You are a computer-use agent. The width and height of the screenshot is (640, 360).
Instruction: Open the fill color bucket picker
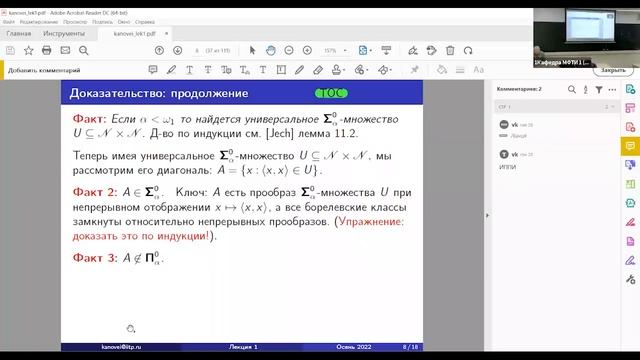click(x=442, y=70)
